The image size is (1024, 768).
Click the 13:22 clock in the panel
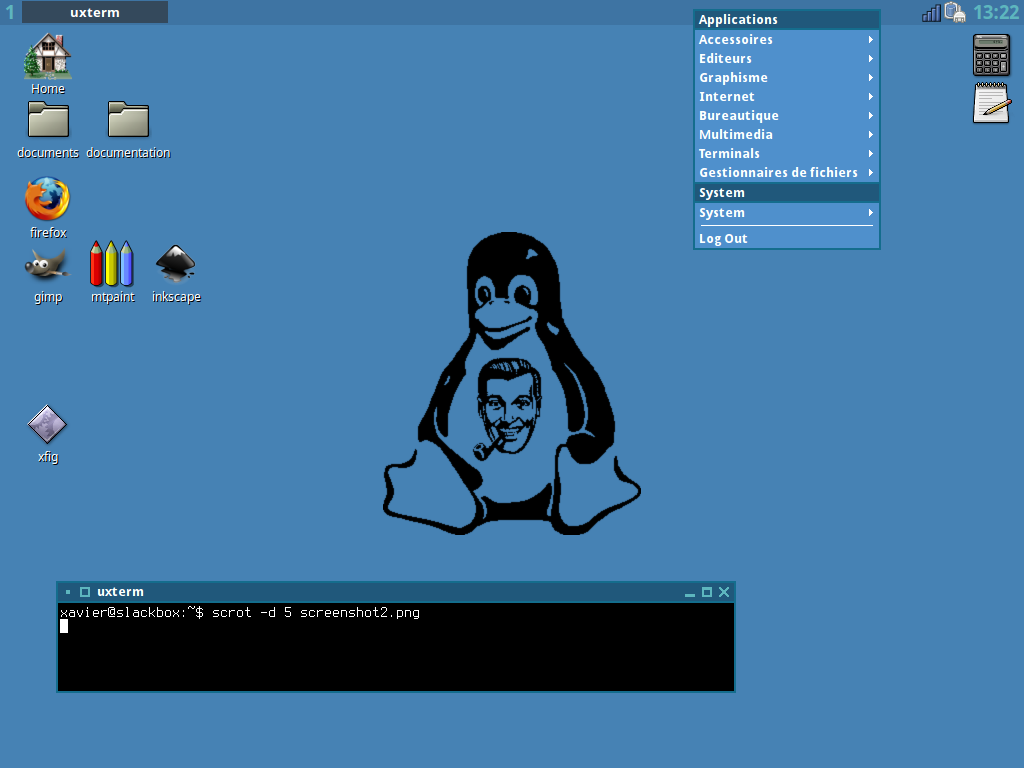(x=996, y=12)
